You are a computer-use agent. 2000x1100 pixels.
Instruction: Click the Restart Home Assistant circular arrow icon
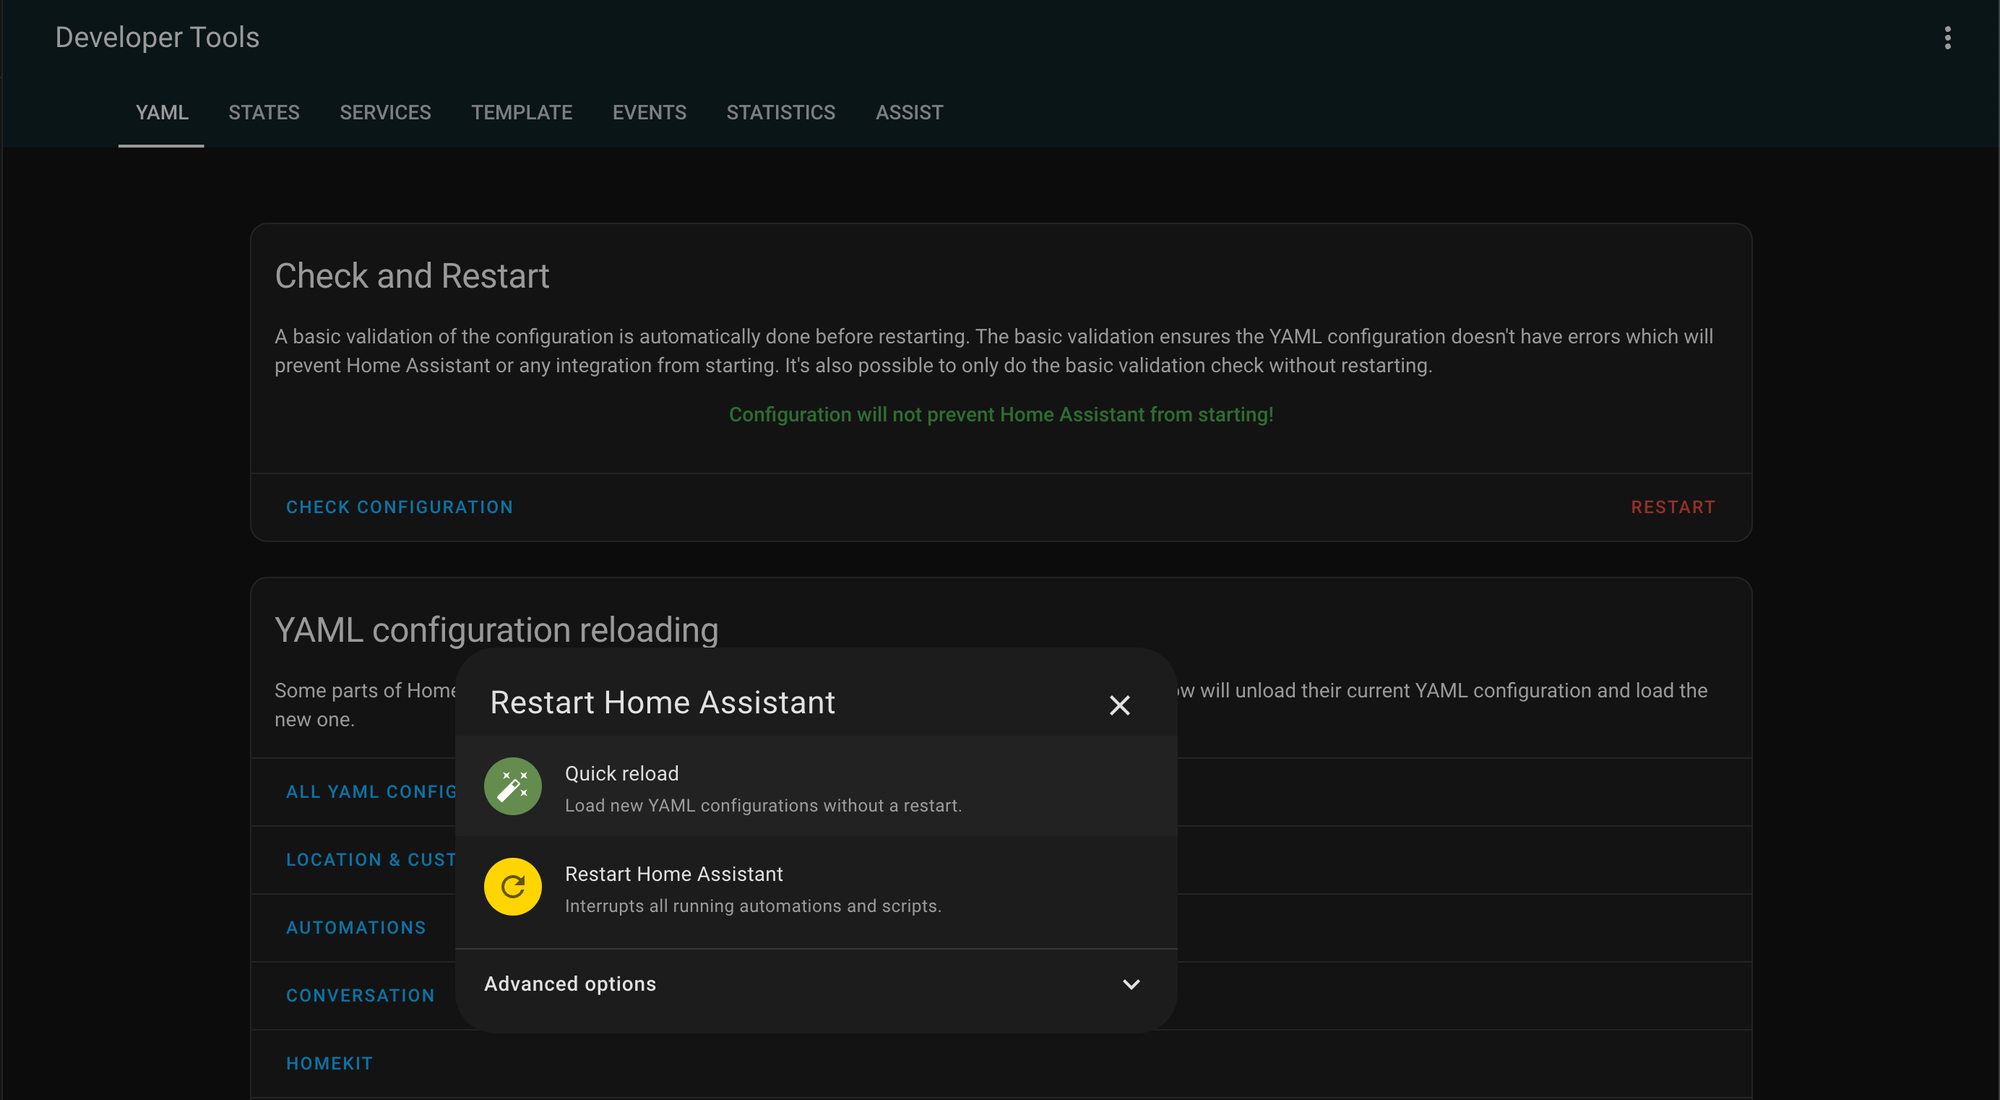click(x=512, y=885)
